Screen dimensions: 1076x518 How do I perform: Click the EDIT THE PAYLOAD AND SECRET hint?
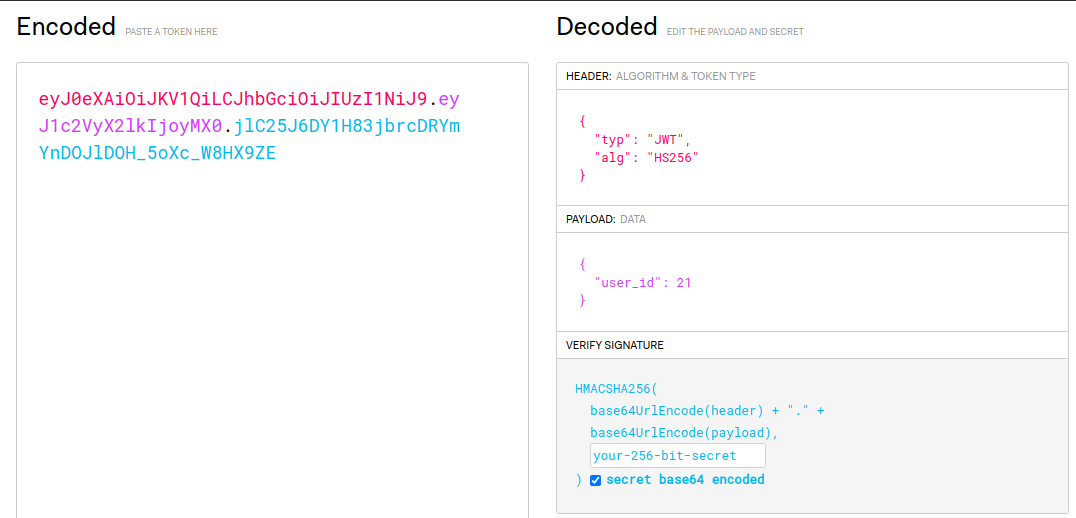point(735,32)
